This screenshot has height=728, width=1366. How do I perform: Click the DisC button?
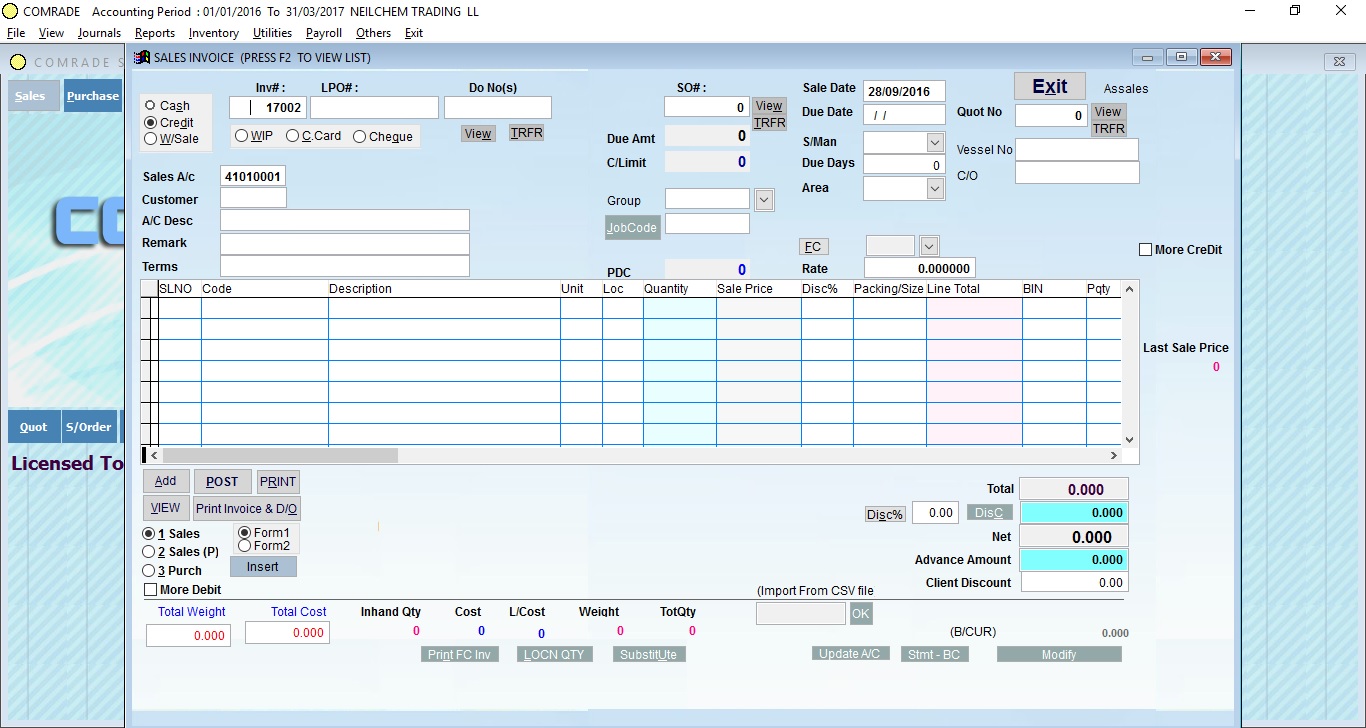pyautogui.click(x=990, y=513)
